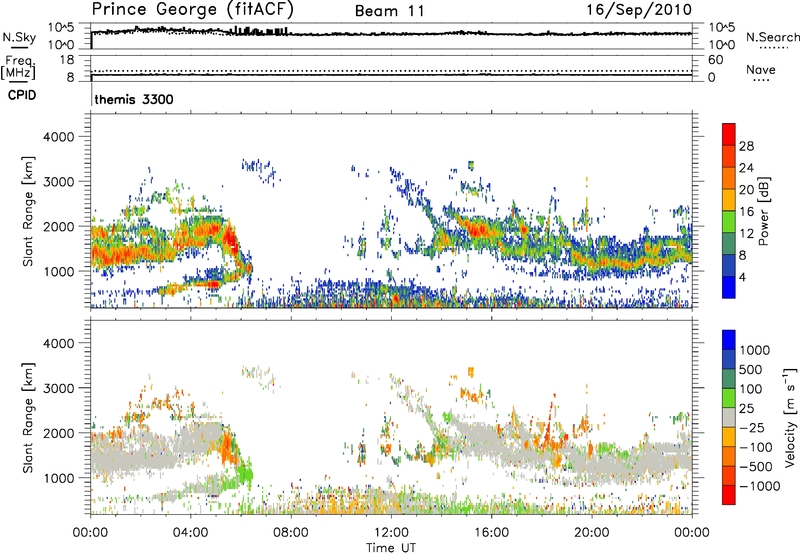Viewport: 800px width, 554px height.
Task: Click the date '16/Sep/2010'
Action: (639, 9)
